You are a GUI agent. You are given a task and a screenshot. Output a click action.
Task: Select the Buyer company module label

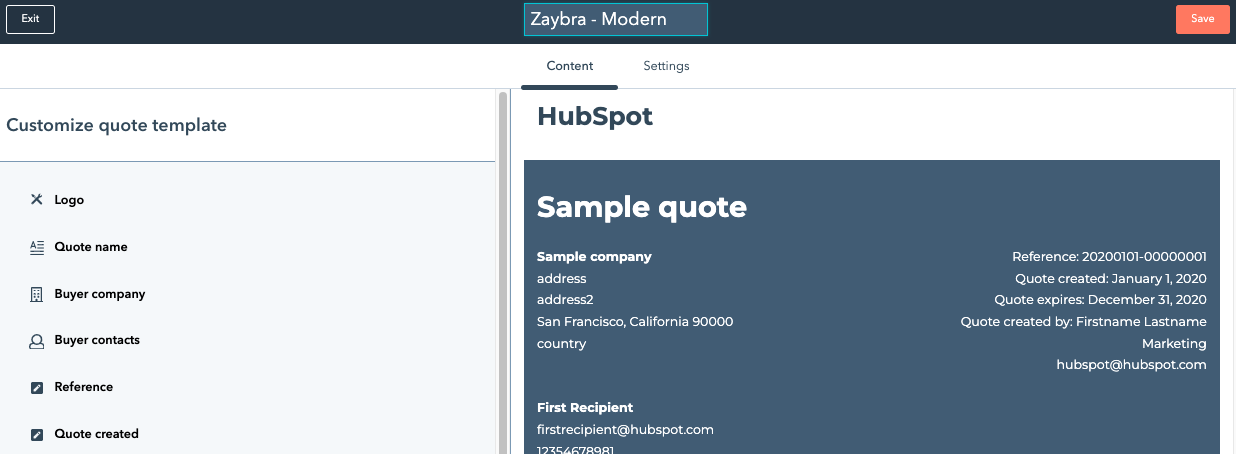click(x=100, y=294)
